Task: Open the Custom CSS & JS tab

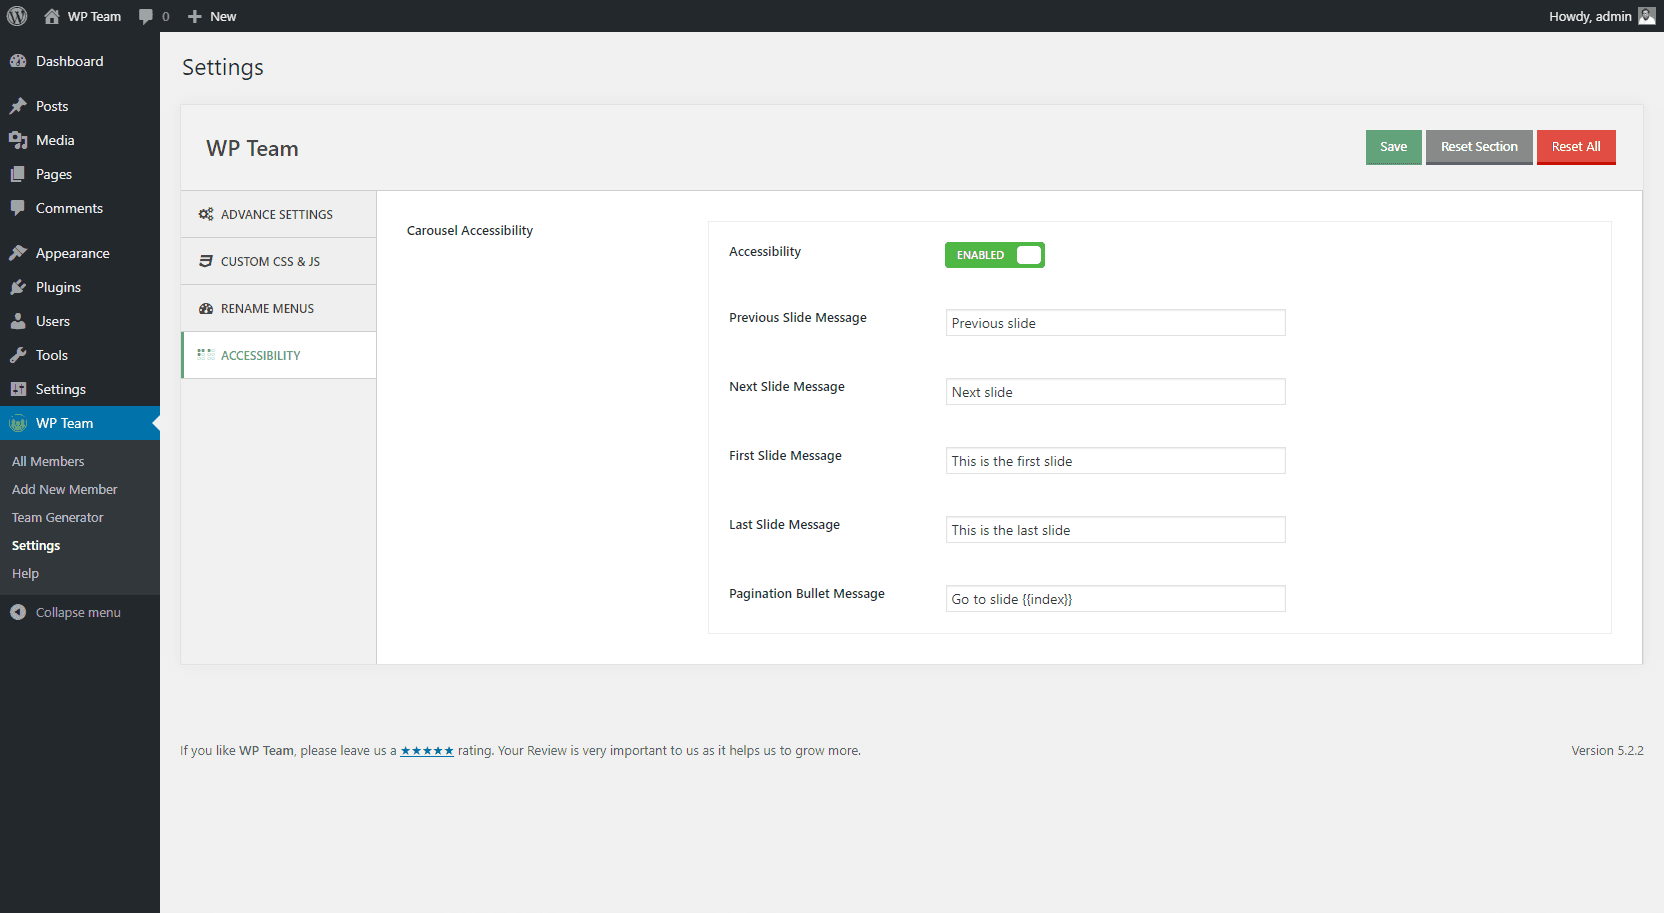Action: [x=270, y=261]
